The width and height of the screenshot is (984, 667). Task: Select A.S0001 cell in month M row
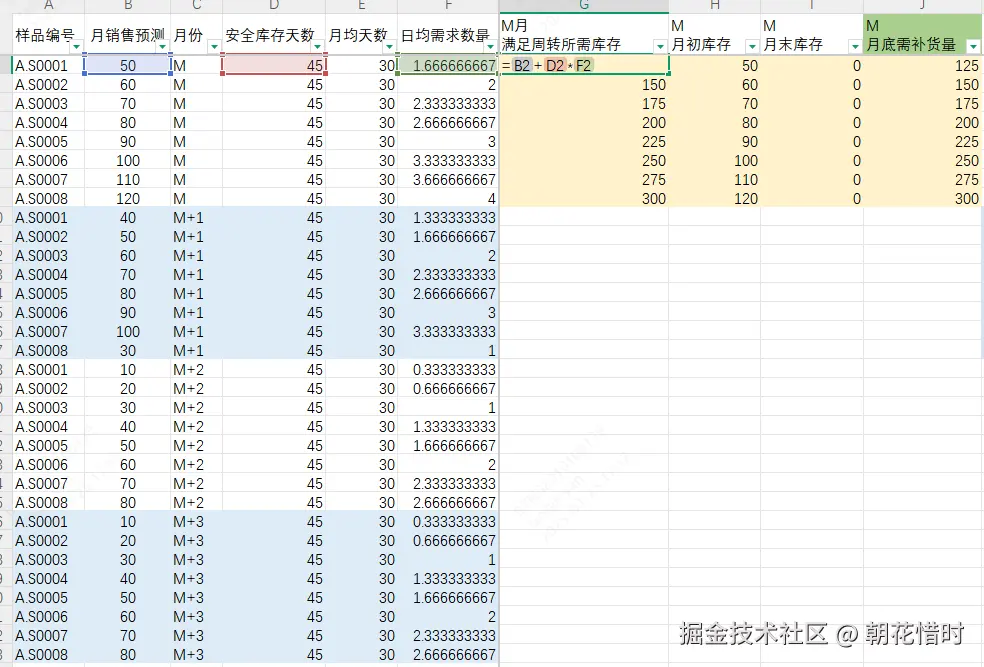pyautogui.click(x=48, y=66)
